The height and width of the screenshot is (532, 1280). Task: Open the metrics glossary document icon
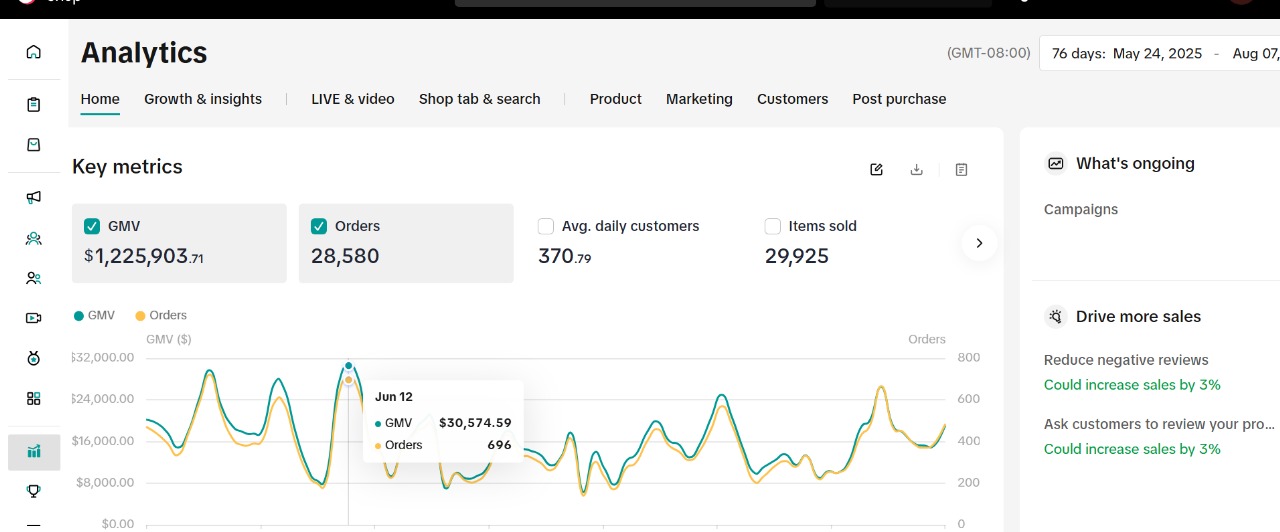coord(961,170)
